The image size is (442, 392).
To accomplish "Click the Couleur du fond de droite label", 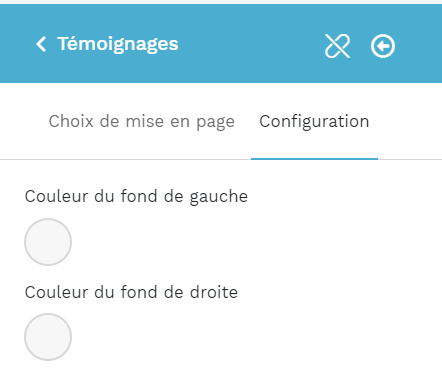I will coord(131,292).
